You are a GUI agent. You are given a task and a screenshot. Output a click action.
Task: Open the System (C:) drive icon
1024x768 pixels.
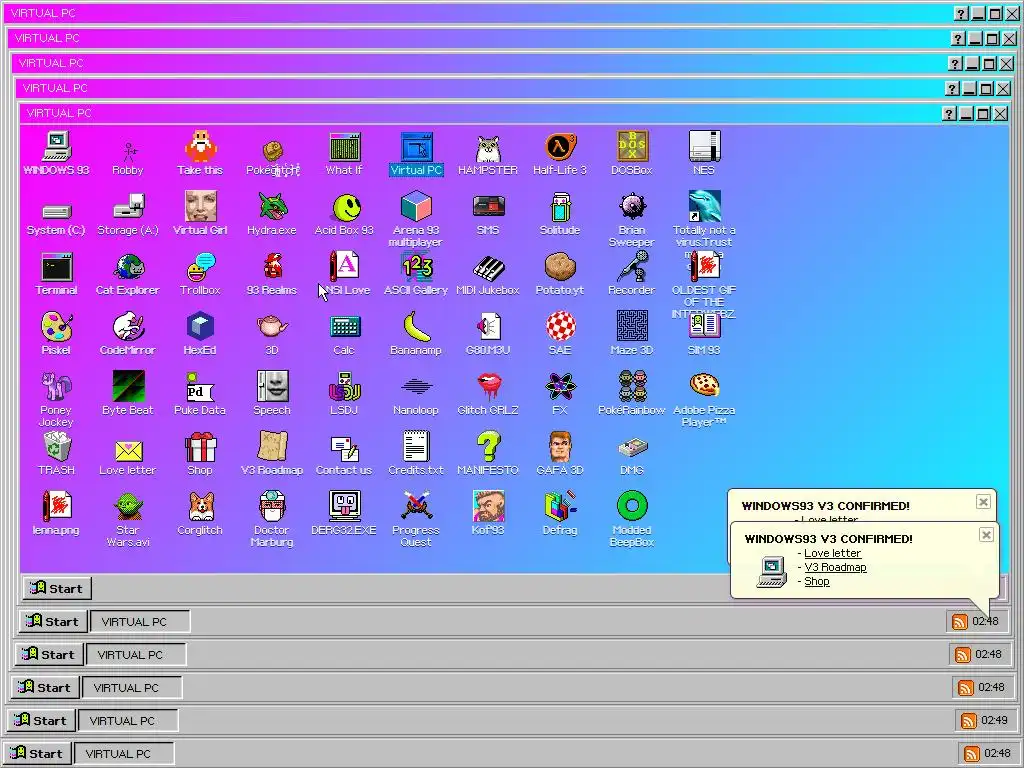56,218
